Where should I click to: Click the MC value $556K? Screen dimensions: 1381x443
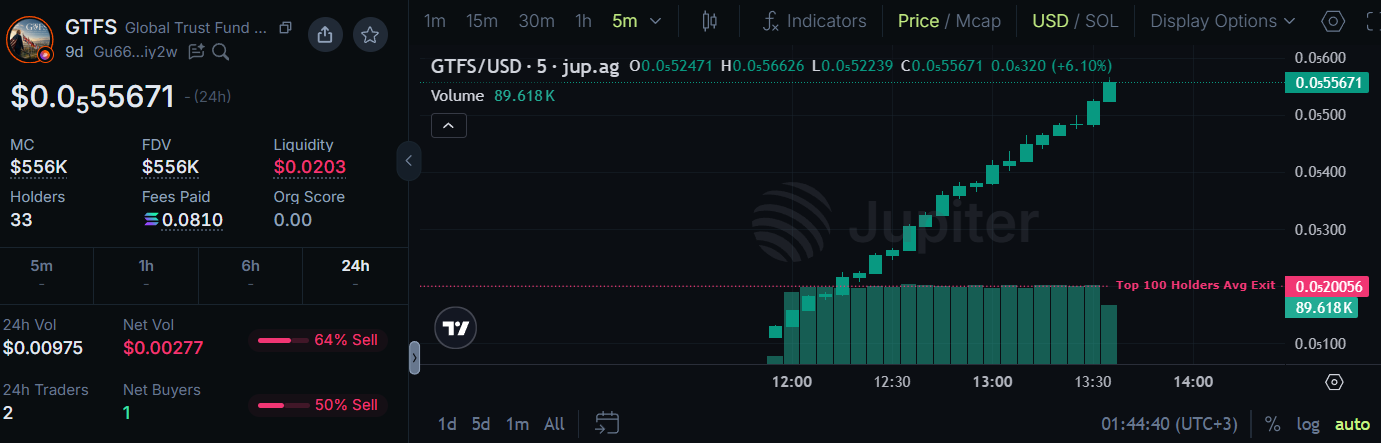39,167
